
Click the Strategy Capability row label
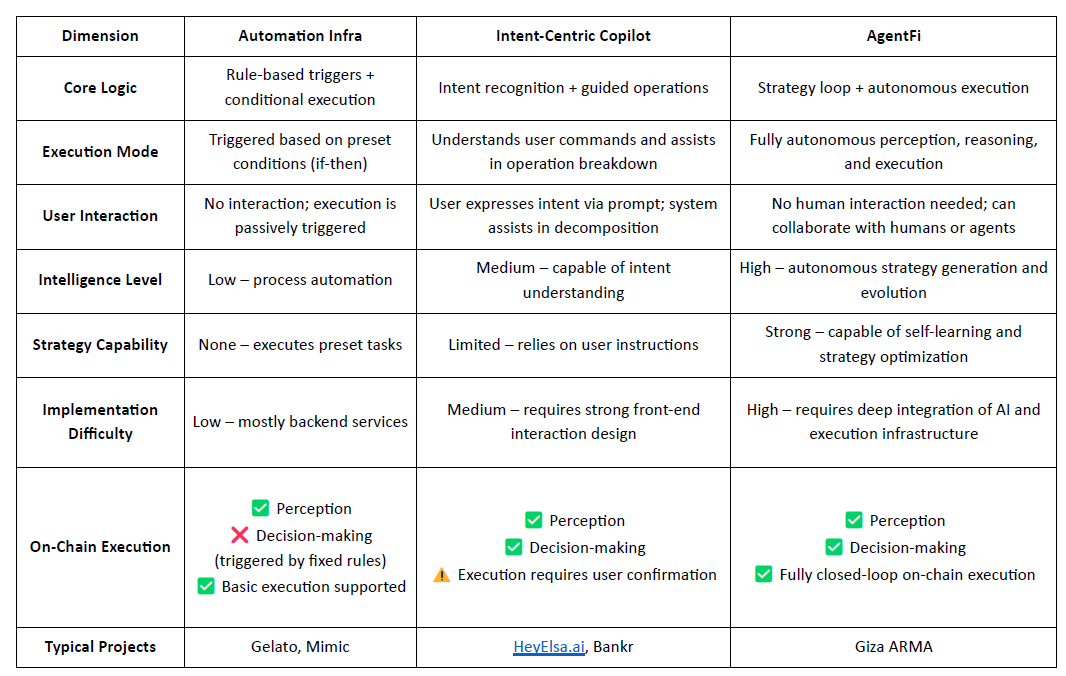pyautogui.click(x=100, y=345)
